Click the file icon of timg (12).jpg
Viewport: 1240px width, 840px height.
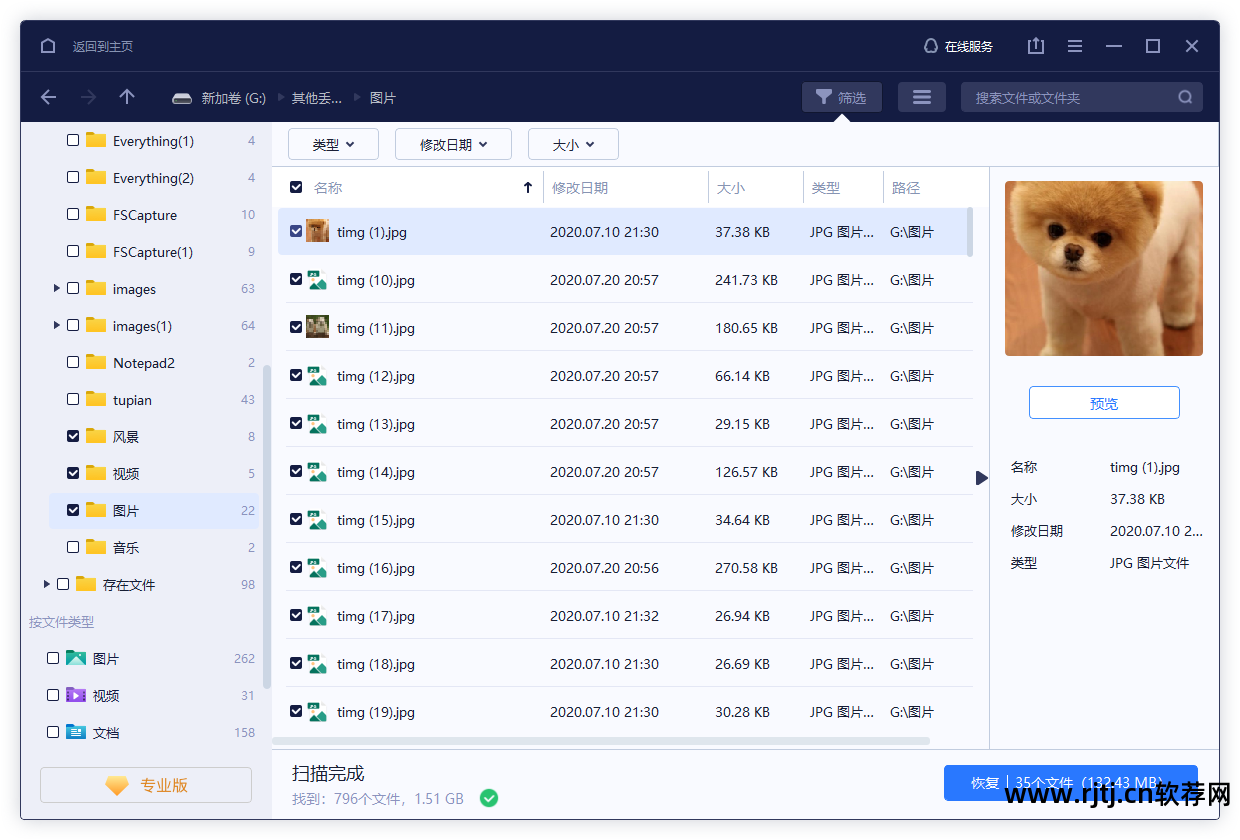317,376
